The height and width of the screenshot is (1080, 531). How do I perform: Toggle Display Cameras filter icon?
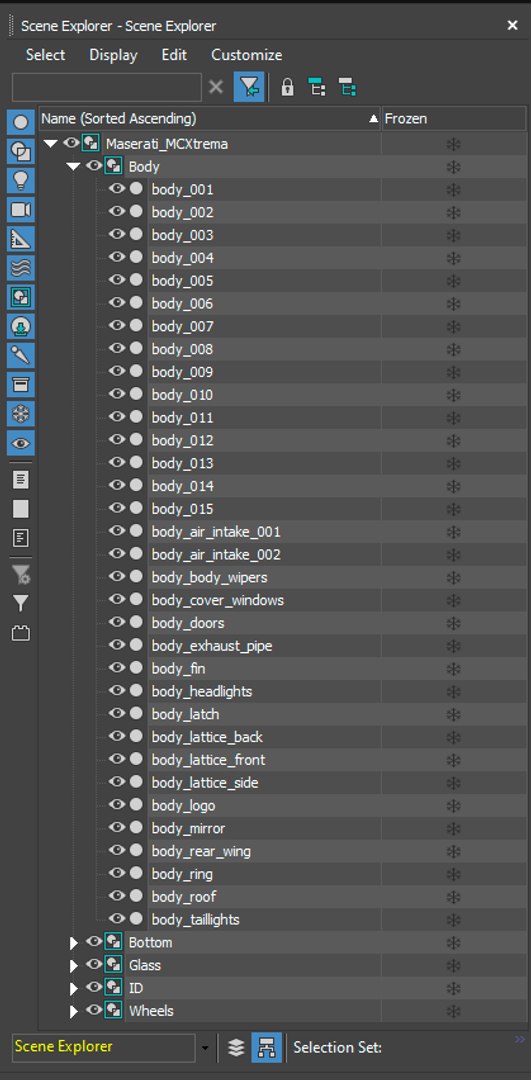(21, 209)
